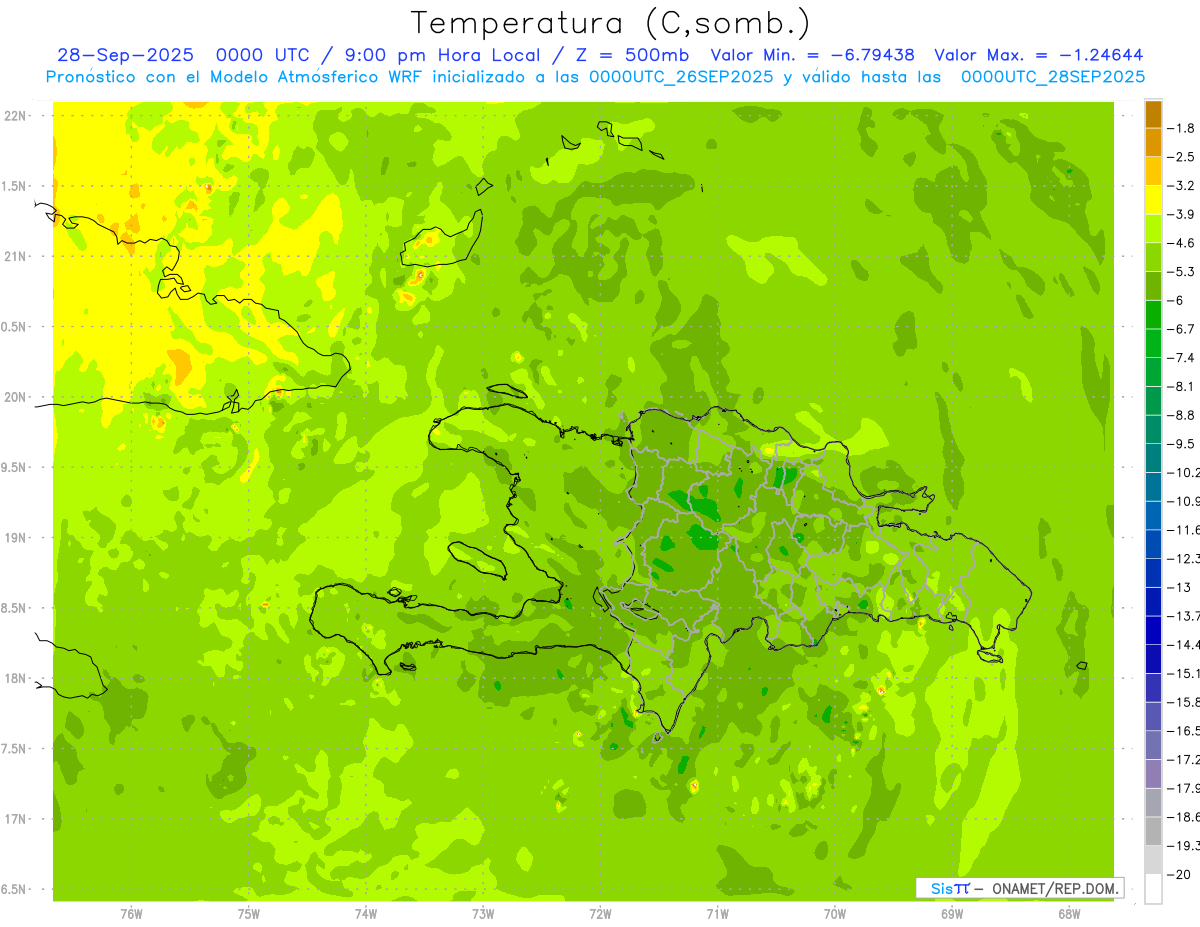Click the '70W' longitude axis label
Screen dimensions: 1200x927
(x=835, y=915)
